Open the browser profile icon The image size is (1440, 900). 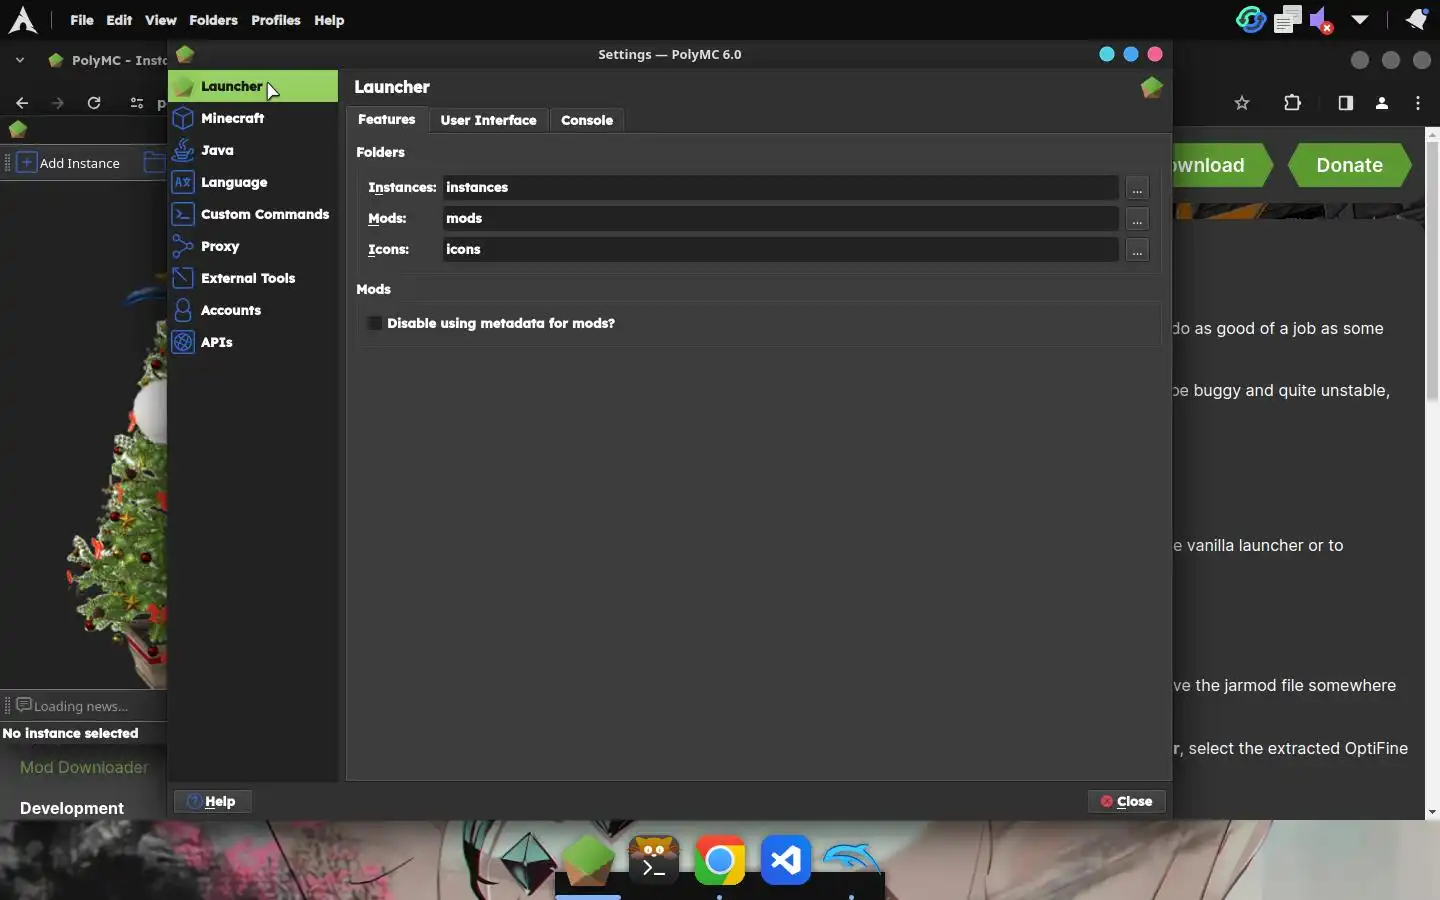pyautogui.click(x=1382, y=103)
